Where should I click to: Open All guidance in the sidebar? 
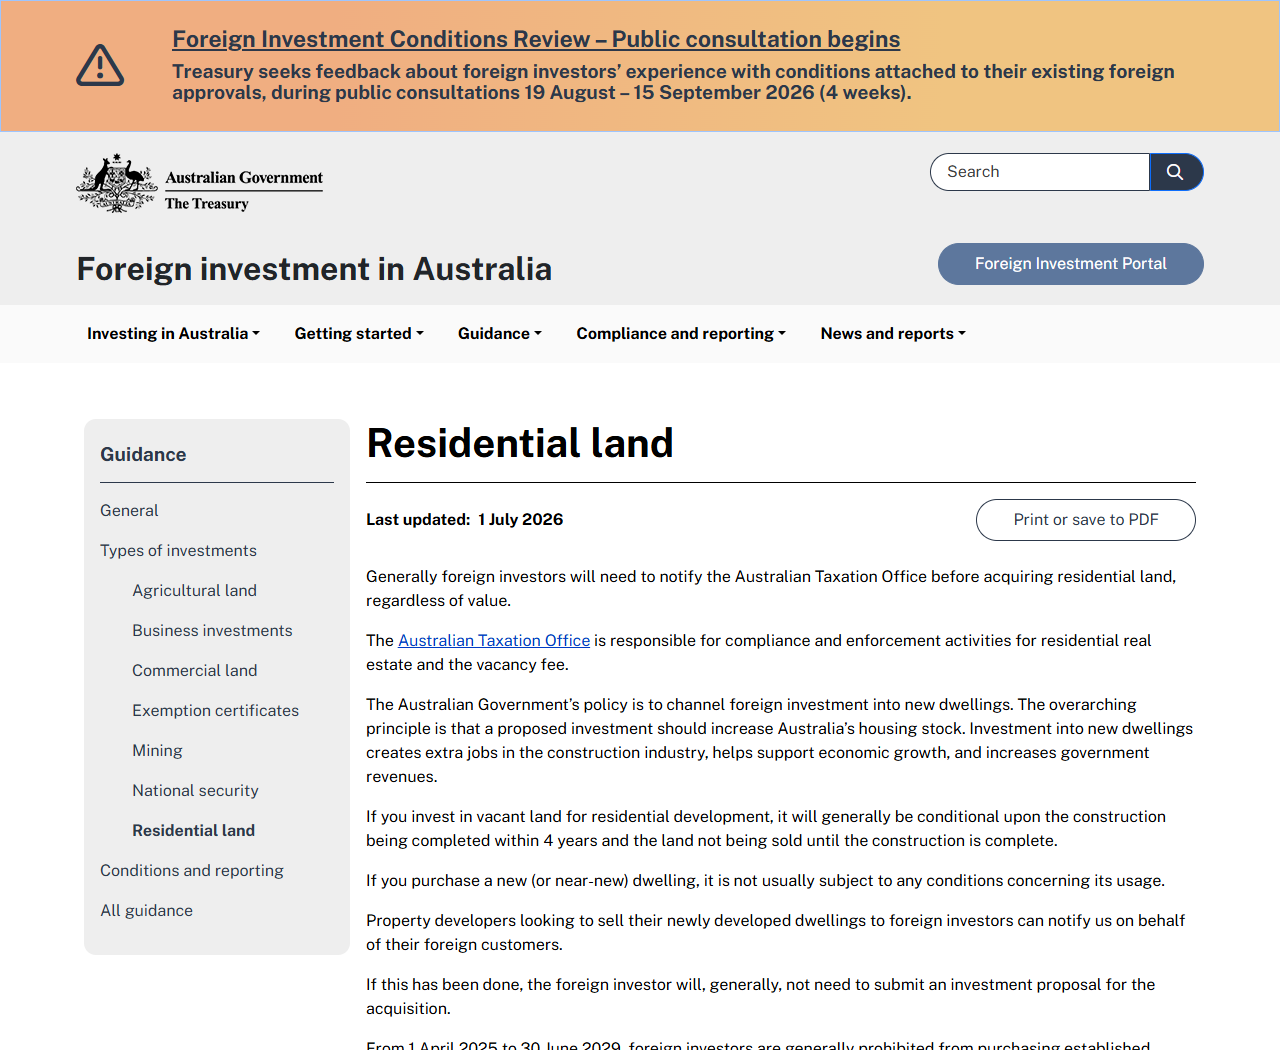click(146, 910)
